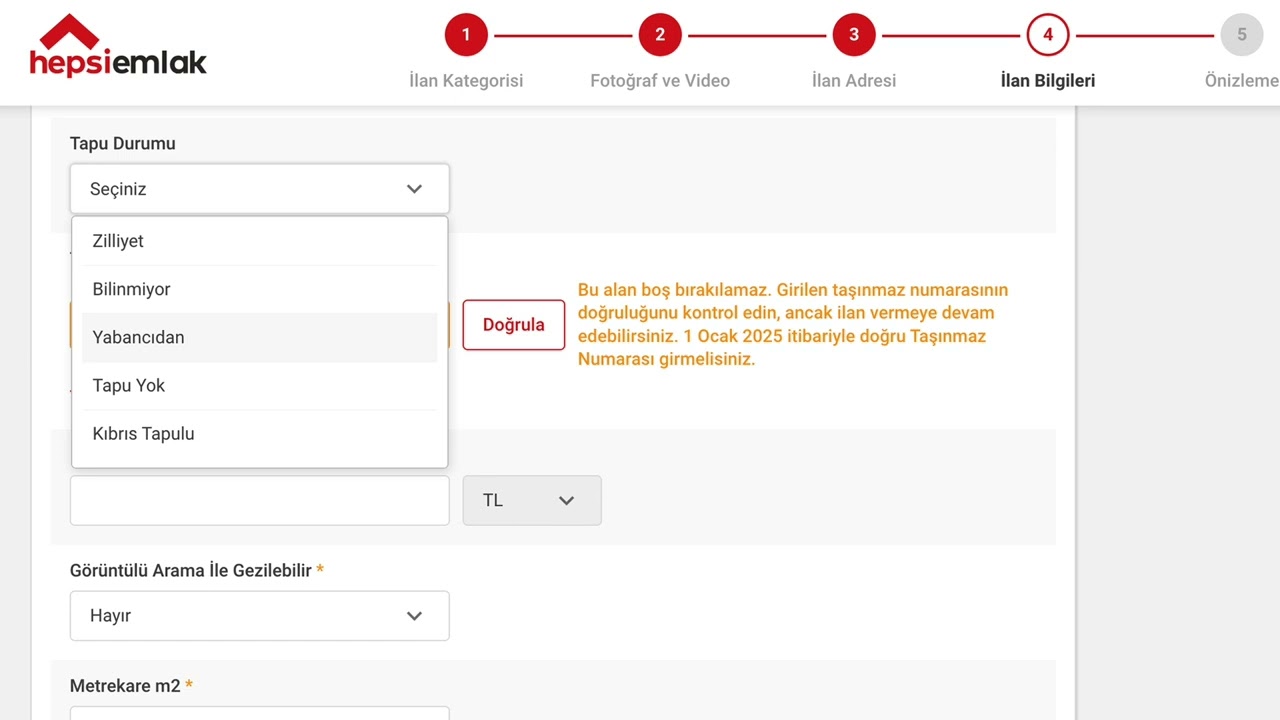Screen dimensions: 1280x720
Task: Choose Bilinmiyor option
Action: coord(260,289)
